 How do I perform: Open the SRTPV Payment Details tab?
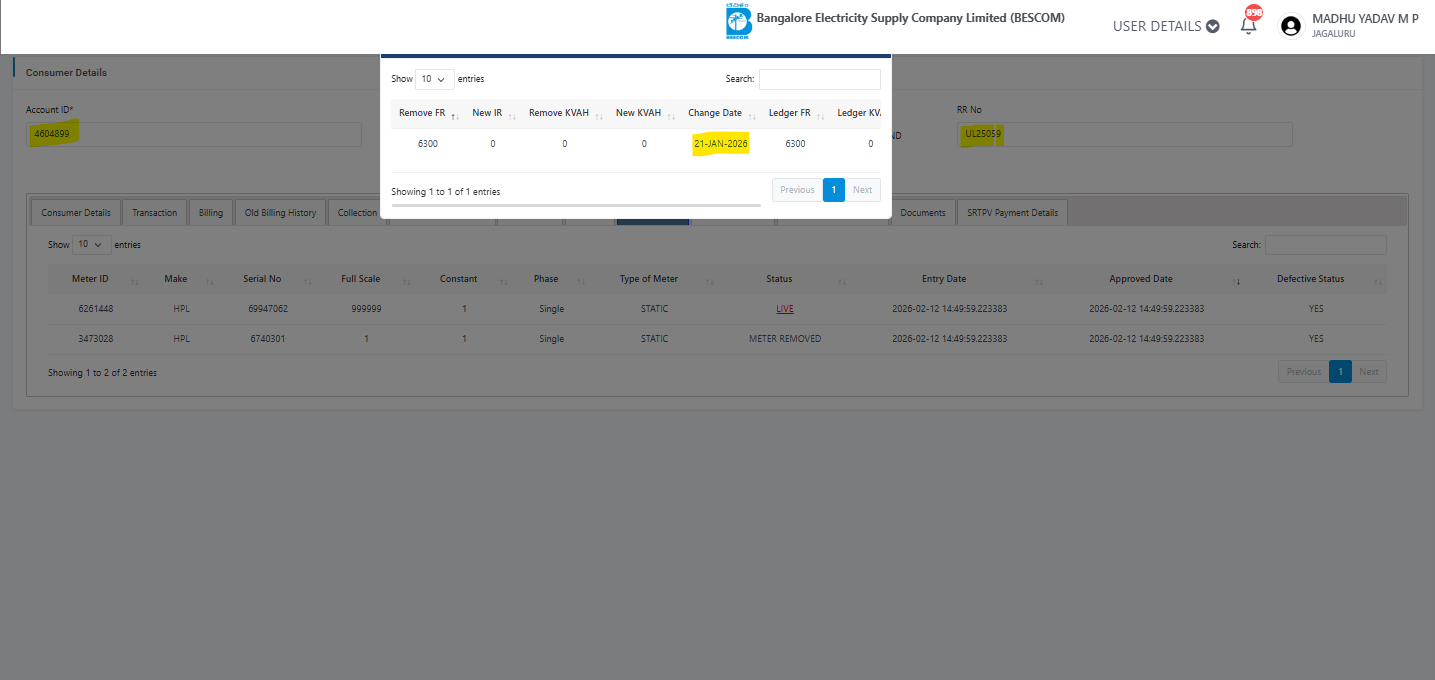pos(1012,213)
